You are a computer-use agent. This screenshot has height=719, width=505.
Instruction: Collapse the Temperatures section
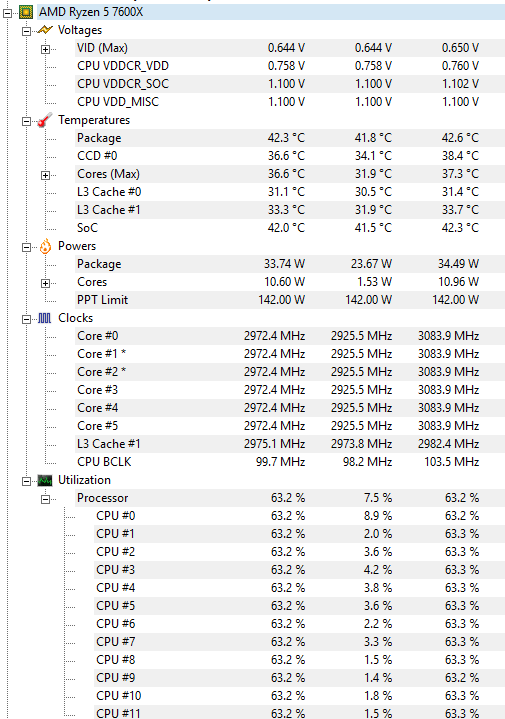[27, 121]
